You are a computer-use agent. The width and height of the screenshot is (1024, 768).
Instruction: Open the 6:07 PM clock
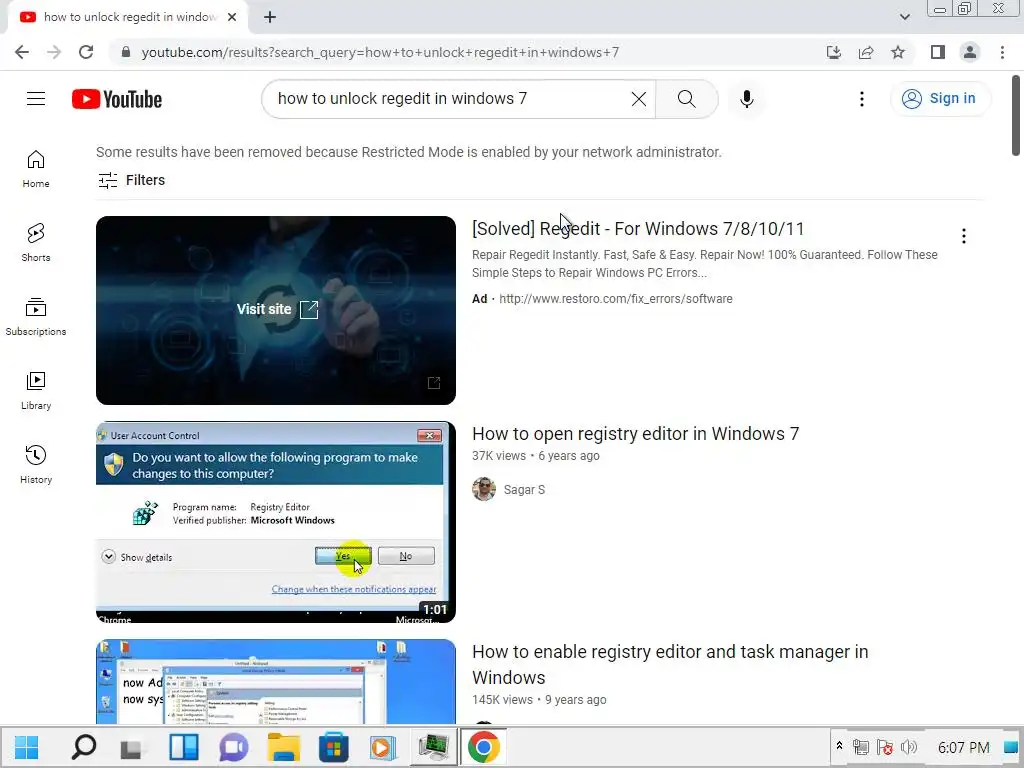pyautogui.click(x=963, y=747)
